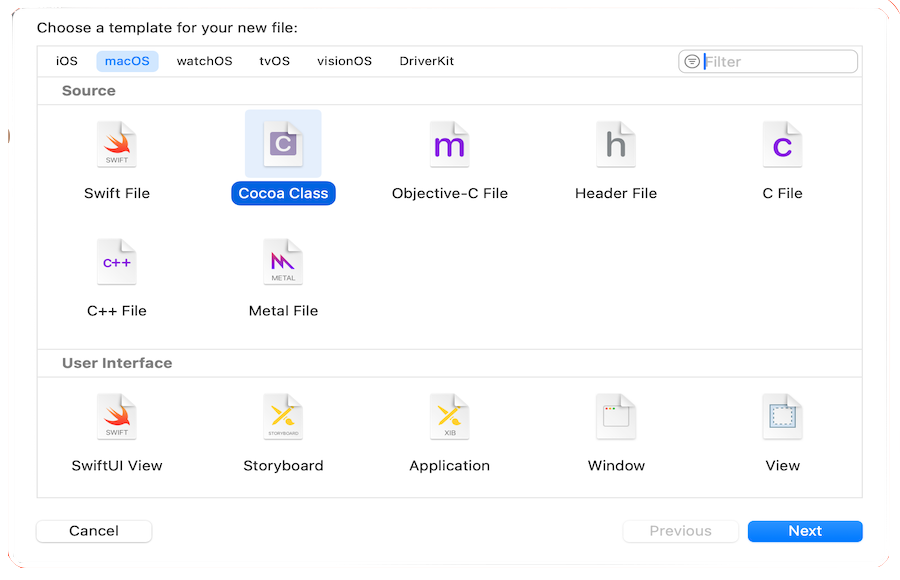Pick the Metal File template icon
900x580 pixels.
pyautogui.click(x=283, y=262)
